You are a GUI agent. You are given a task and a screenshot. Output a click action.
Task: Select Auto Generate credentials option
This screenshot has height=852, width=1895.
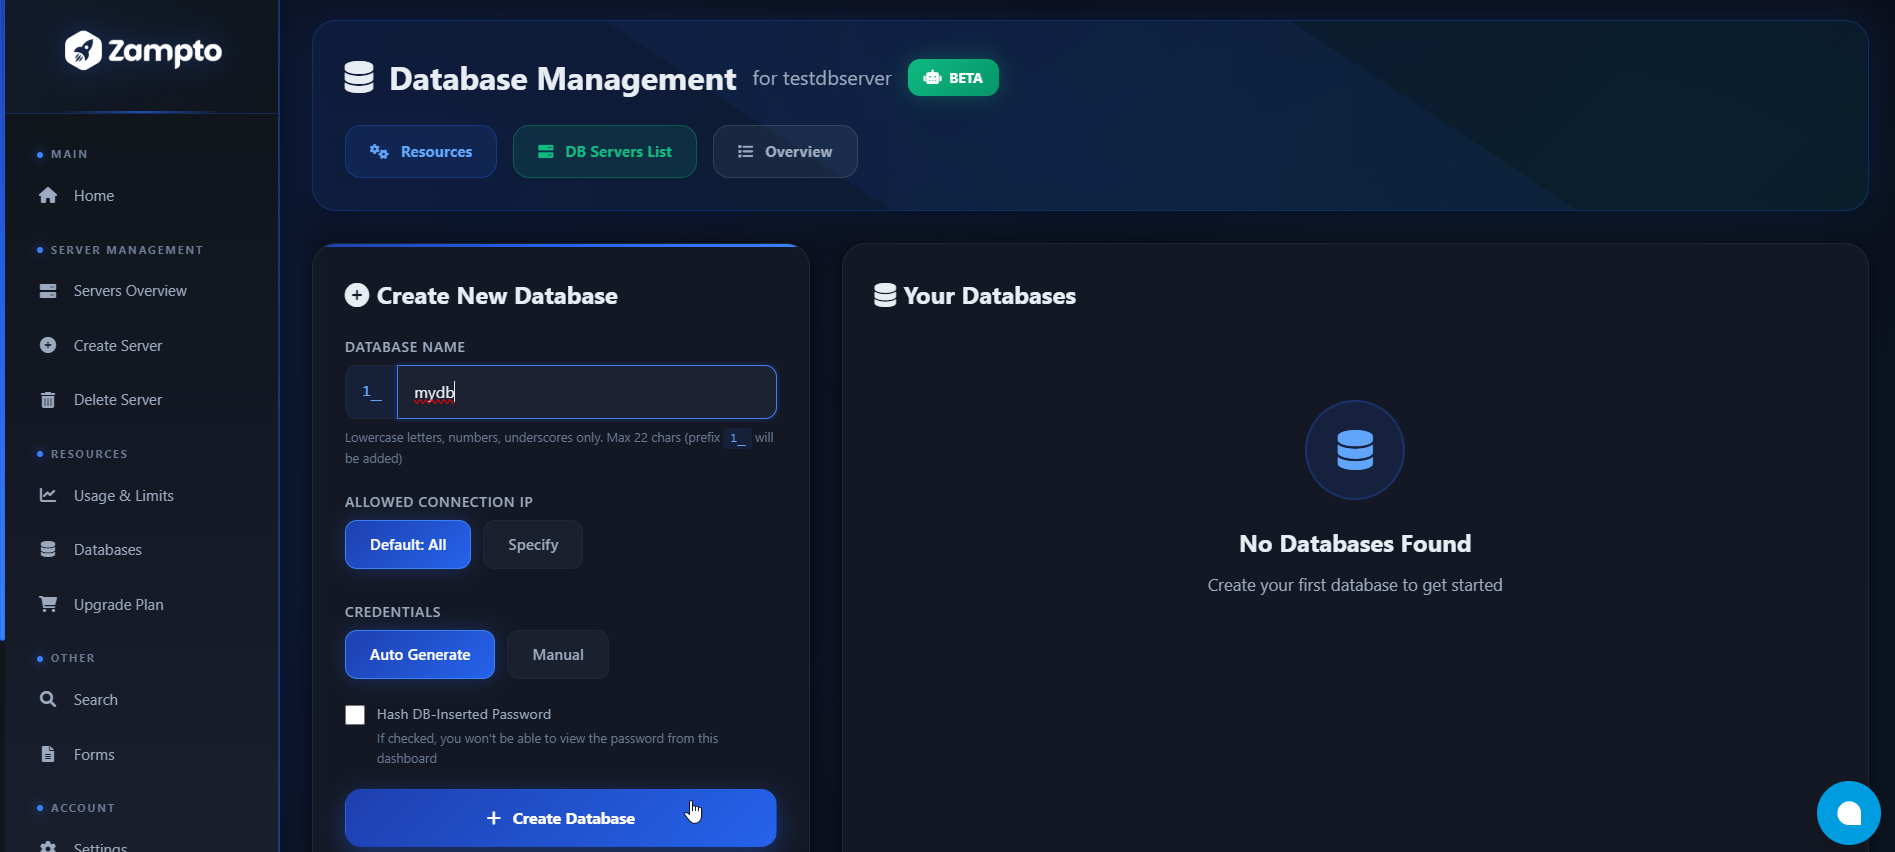(x=420, y=655)
